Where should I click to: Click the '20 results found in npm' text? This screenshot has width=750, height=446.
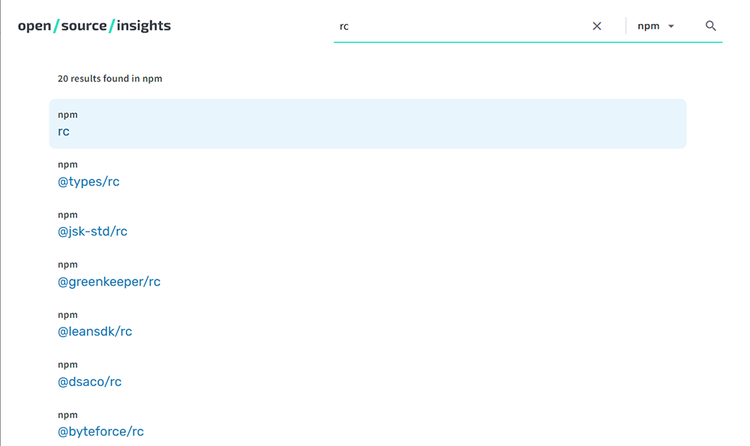(x=110, y=78)
